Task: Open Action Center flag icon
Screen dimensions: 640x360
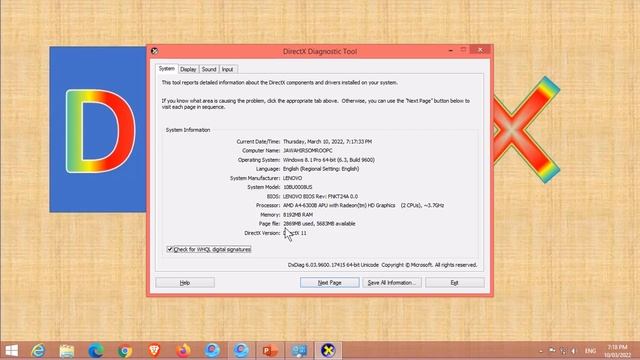Action: [x=552, y=351]
